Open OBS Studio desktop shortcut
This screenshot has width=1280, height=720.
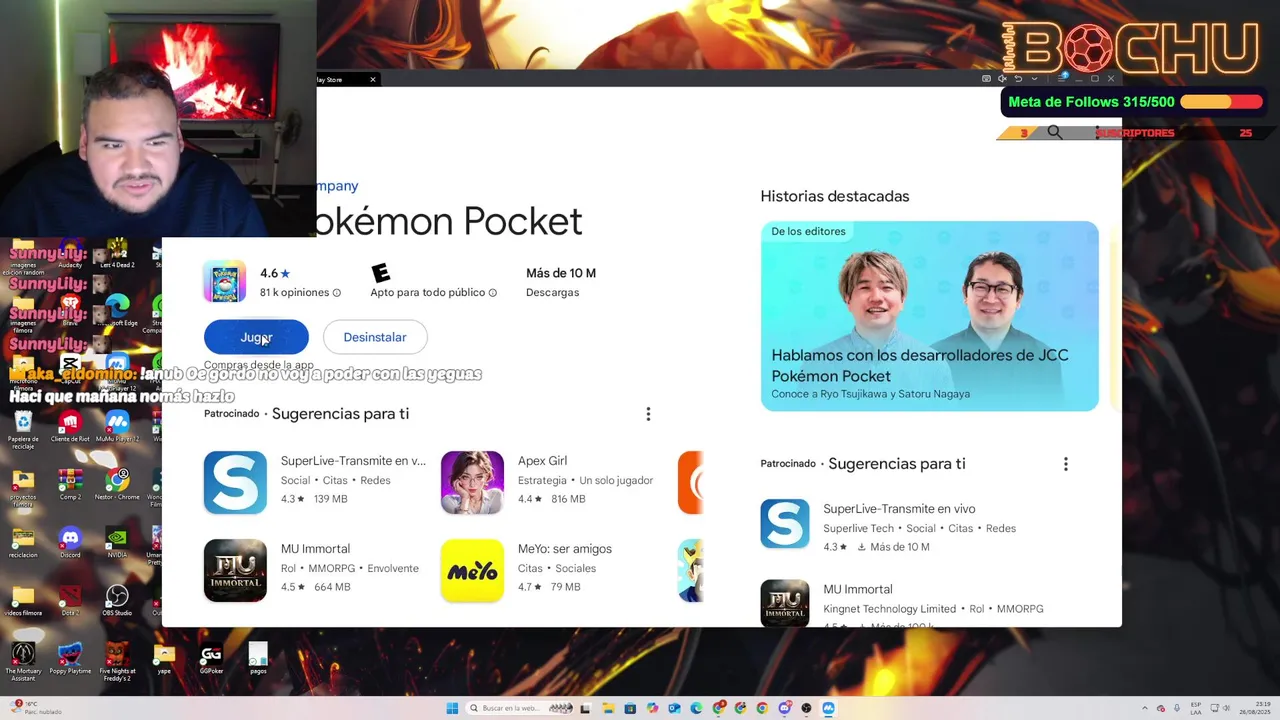coord(117,599)
